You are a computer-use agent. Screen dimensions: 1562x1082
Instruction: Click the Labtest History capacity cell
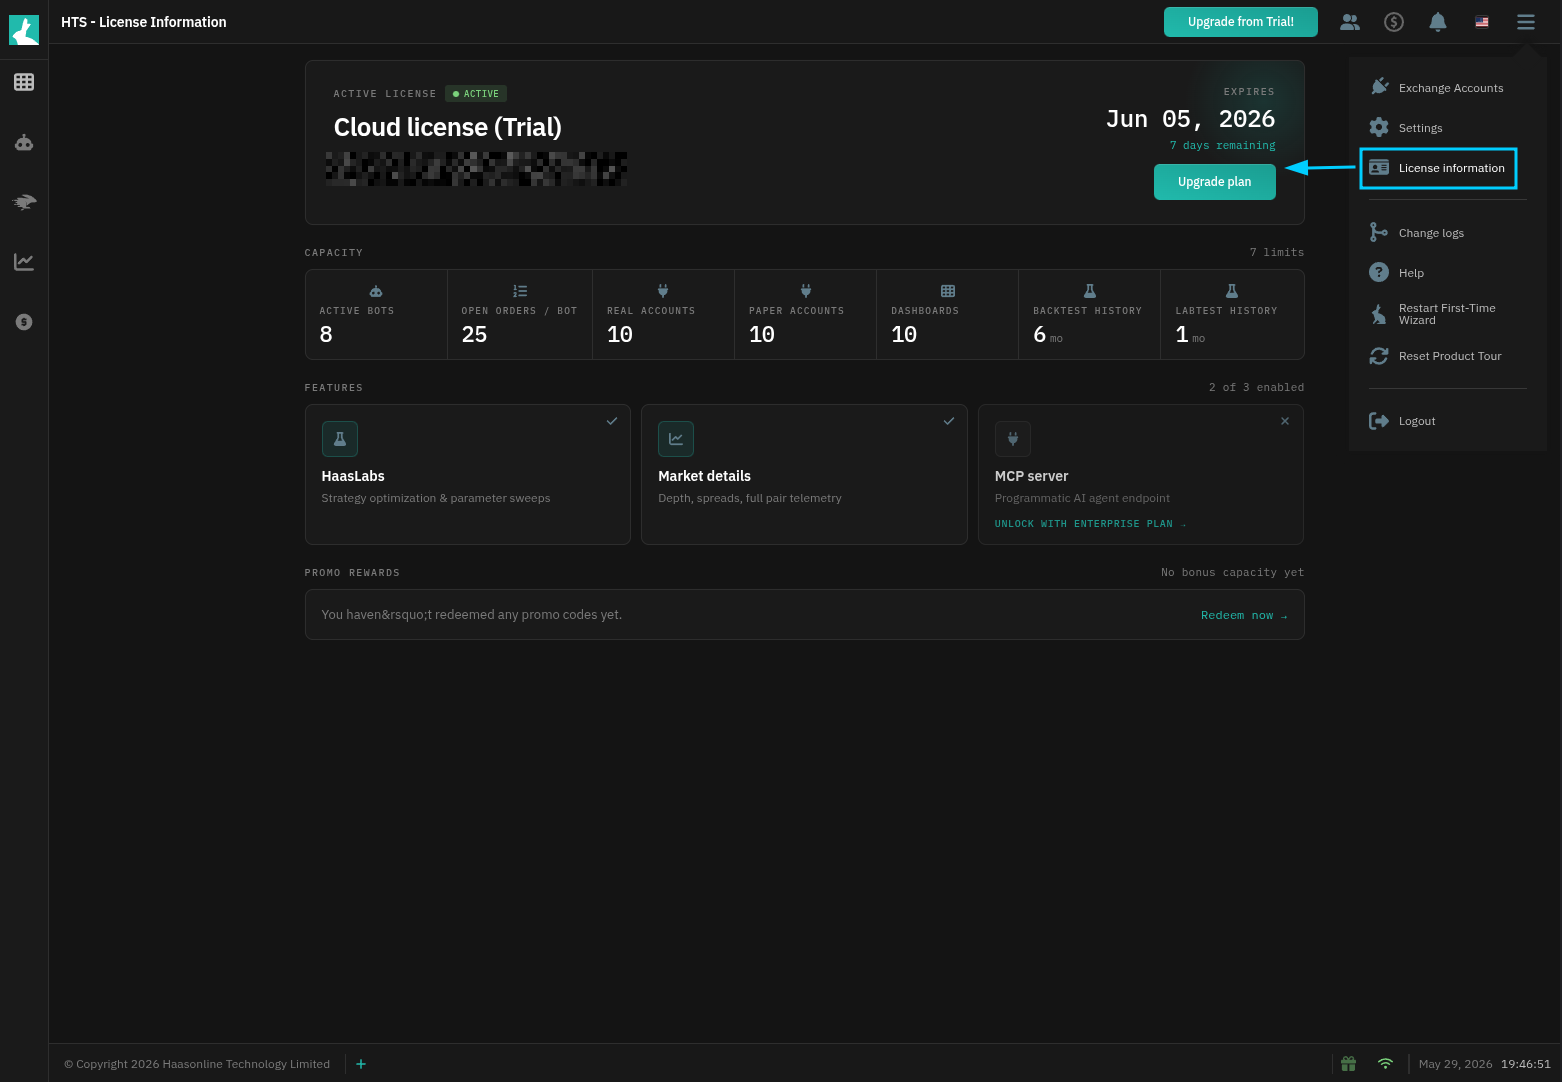click(x=1232, y=314)
